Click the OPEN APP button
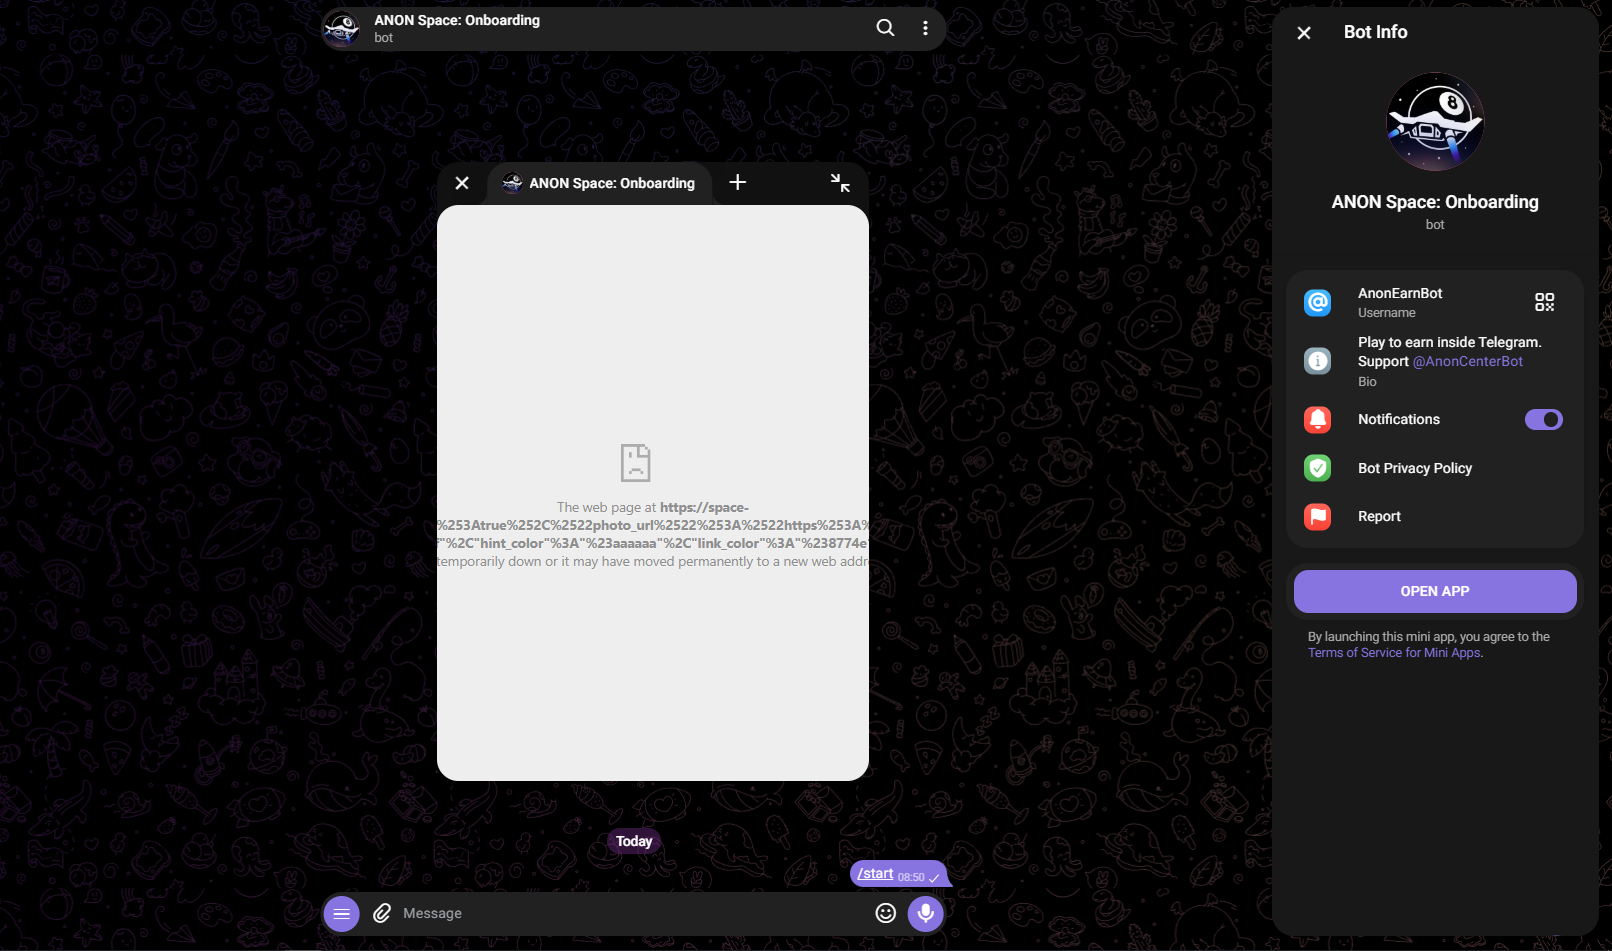 point(1435,591)
